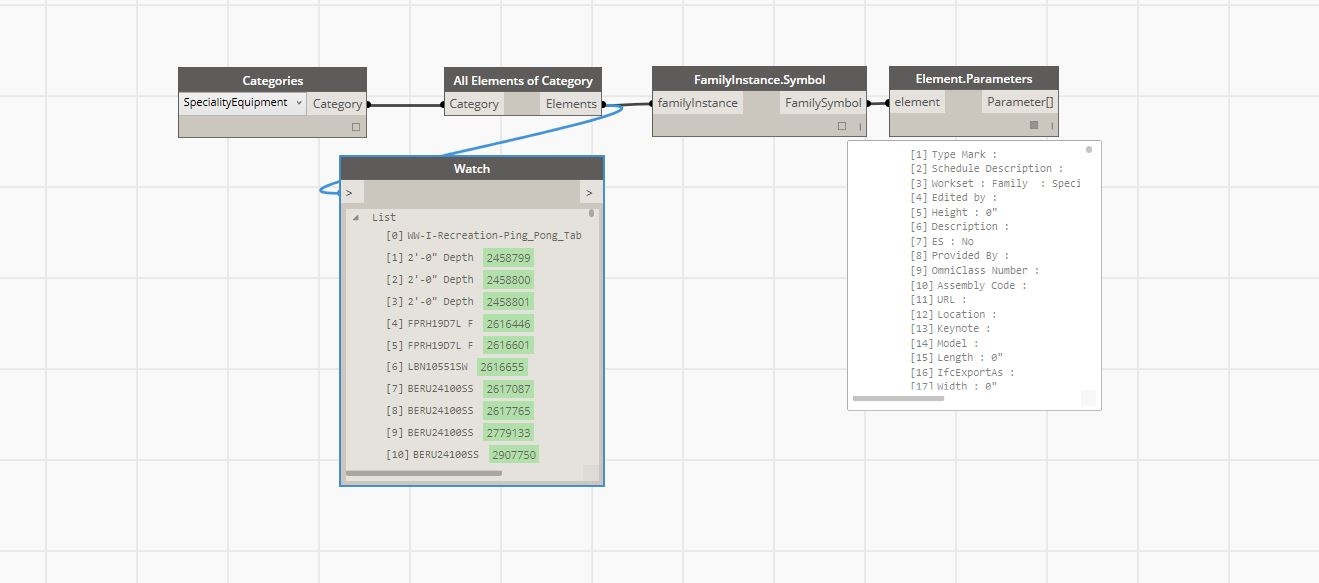Click element ID 2458799 in Watch list
The width and height of the screenshot is (1319, 583).
(508, 258)
